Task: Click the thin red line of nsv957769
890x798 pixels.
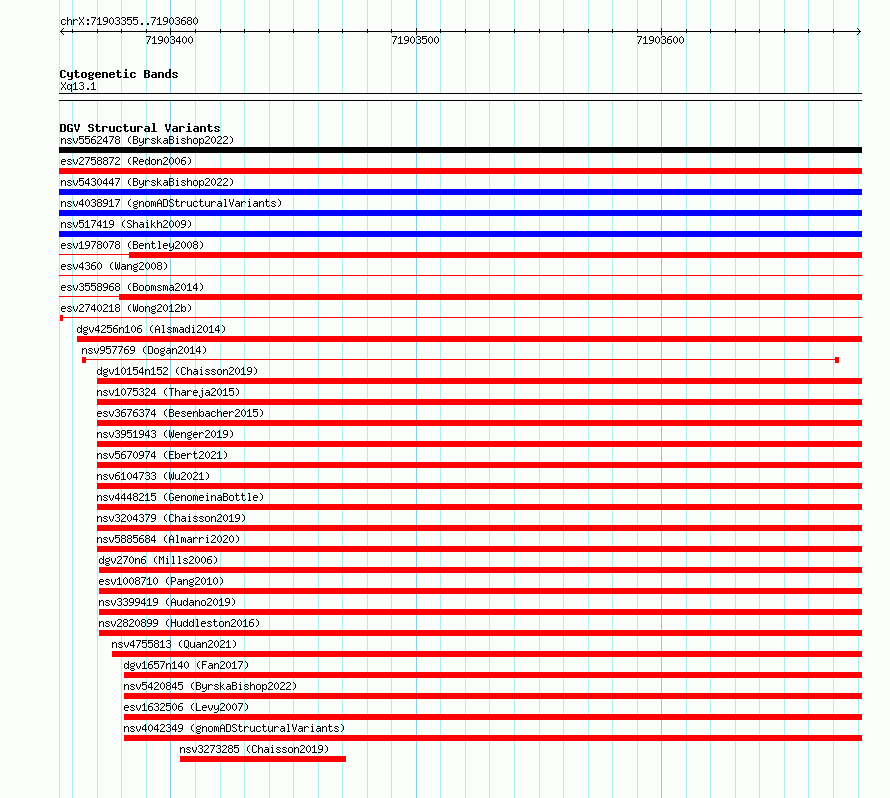Action: 460,360
